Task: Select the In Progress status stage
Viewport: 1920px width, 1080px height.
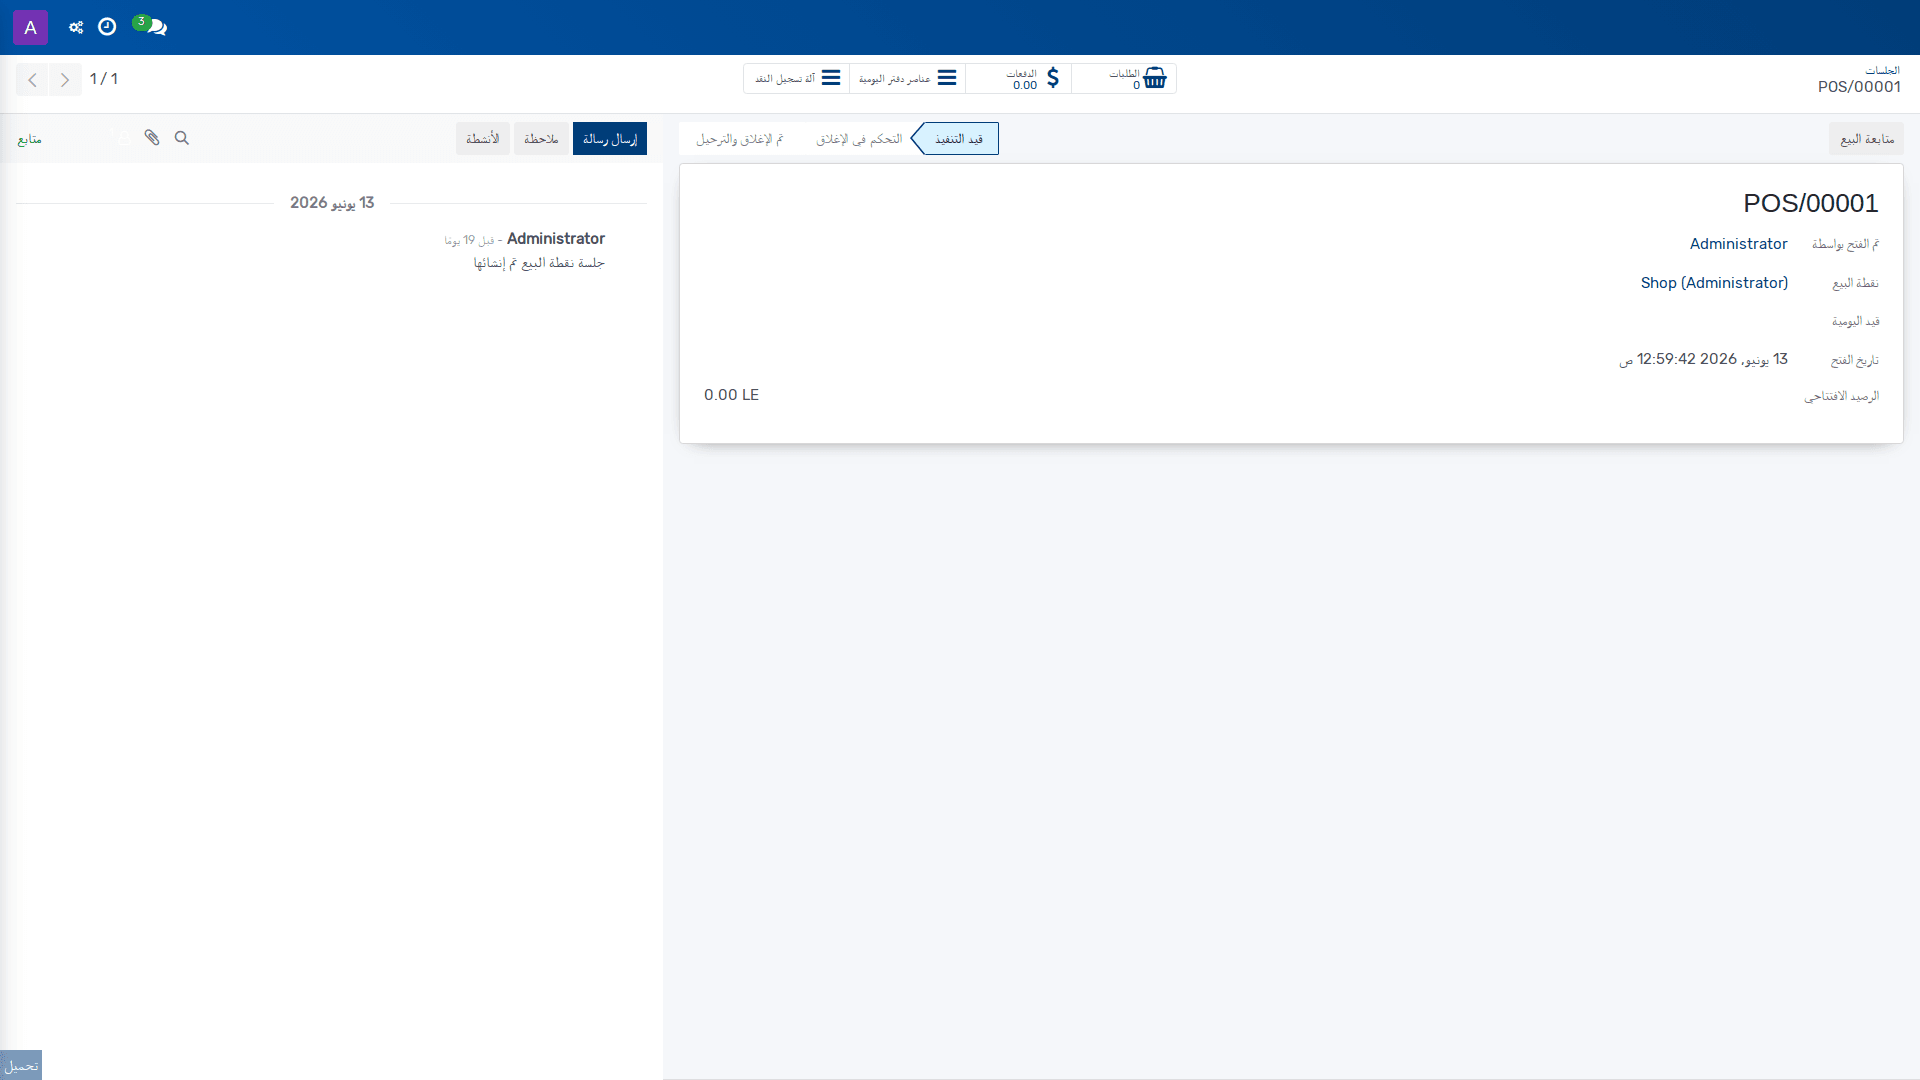Action: tap(957, 139)
